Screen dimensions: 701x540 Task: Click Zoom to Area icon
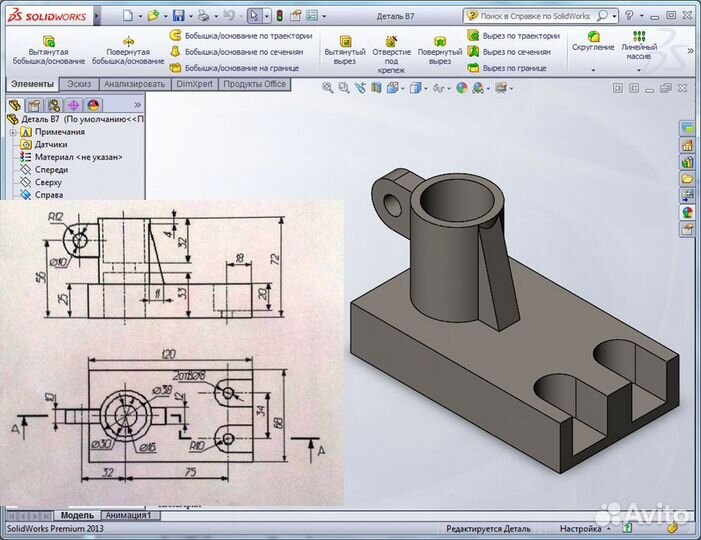pos(344,88)
